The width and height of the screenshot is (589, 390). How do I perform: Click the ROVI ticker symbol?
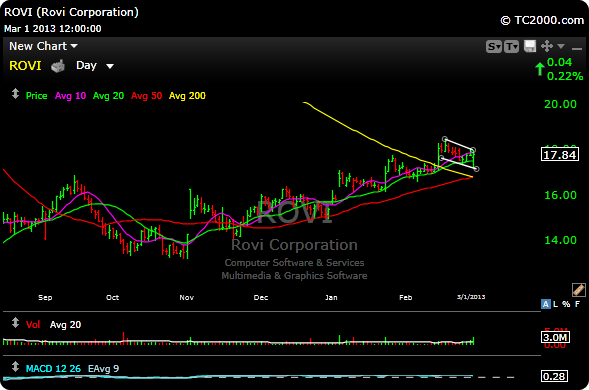tap(25, 66)
